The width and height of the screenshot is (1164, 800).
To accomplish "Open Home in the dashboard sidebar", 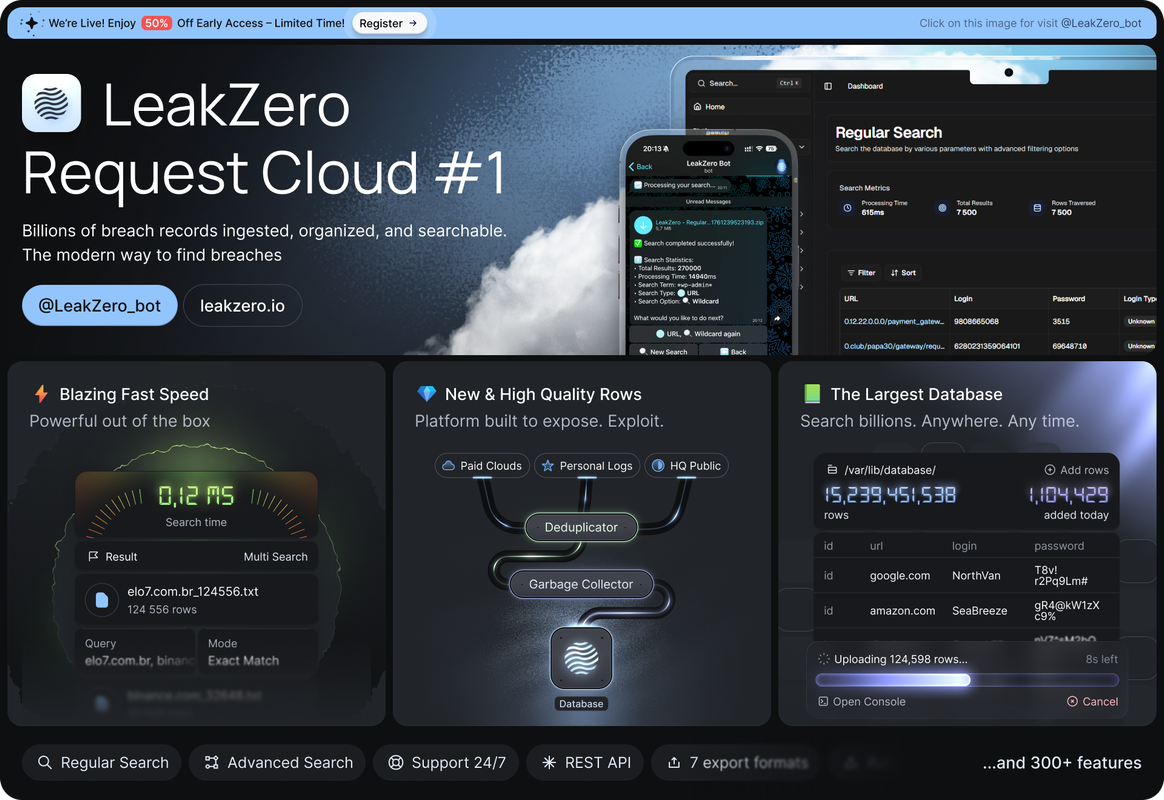I will pyautogui.click(x=749, y=107).
